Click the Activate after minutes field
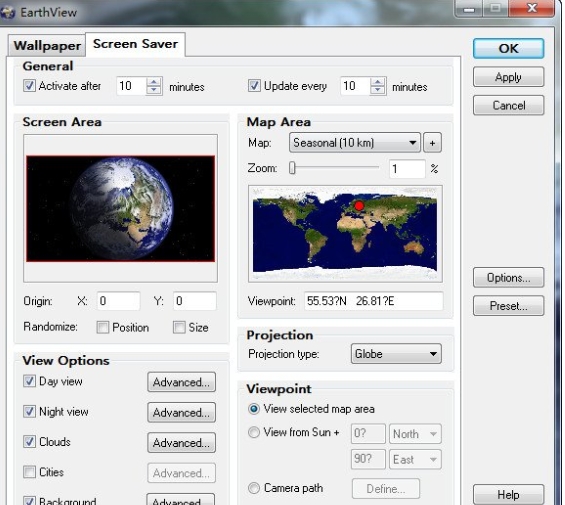Viewport: 565px width, 505px height. tap(132, 86)
